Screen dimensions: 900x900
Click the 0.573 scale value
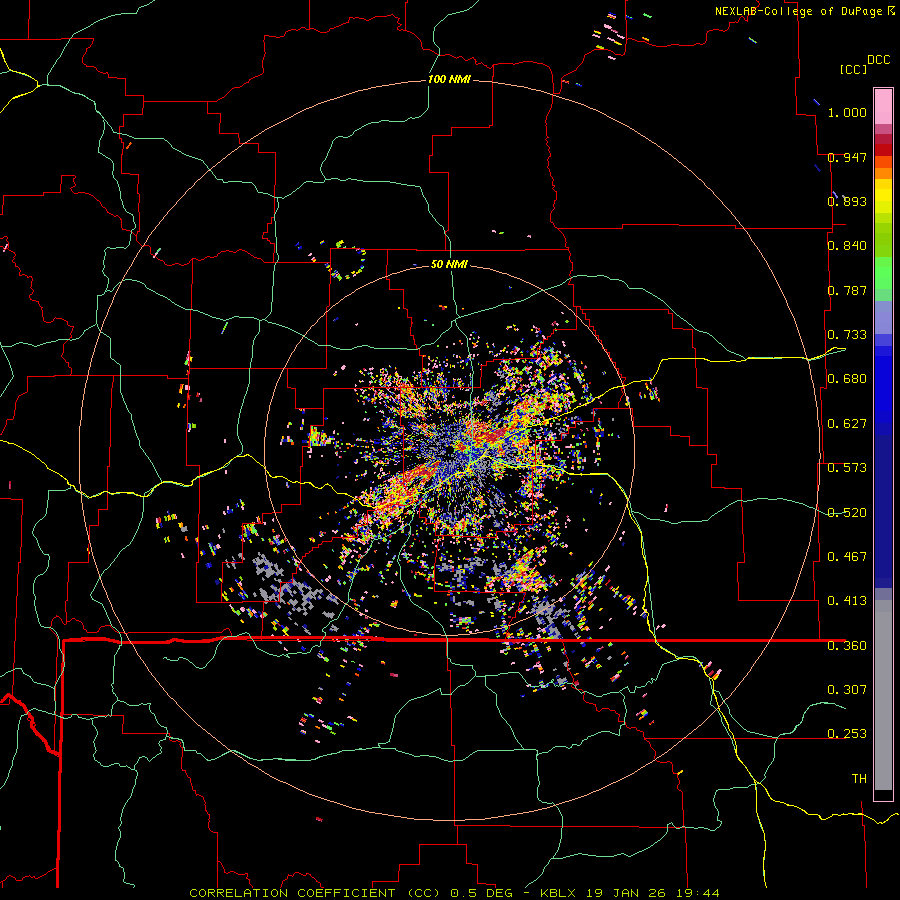click(847, 468)
